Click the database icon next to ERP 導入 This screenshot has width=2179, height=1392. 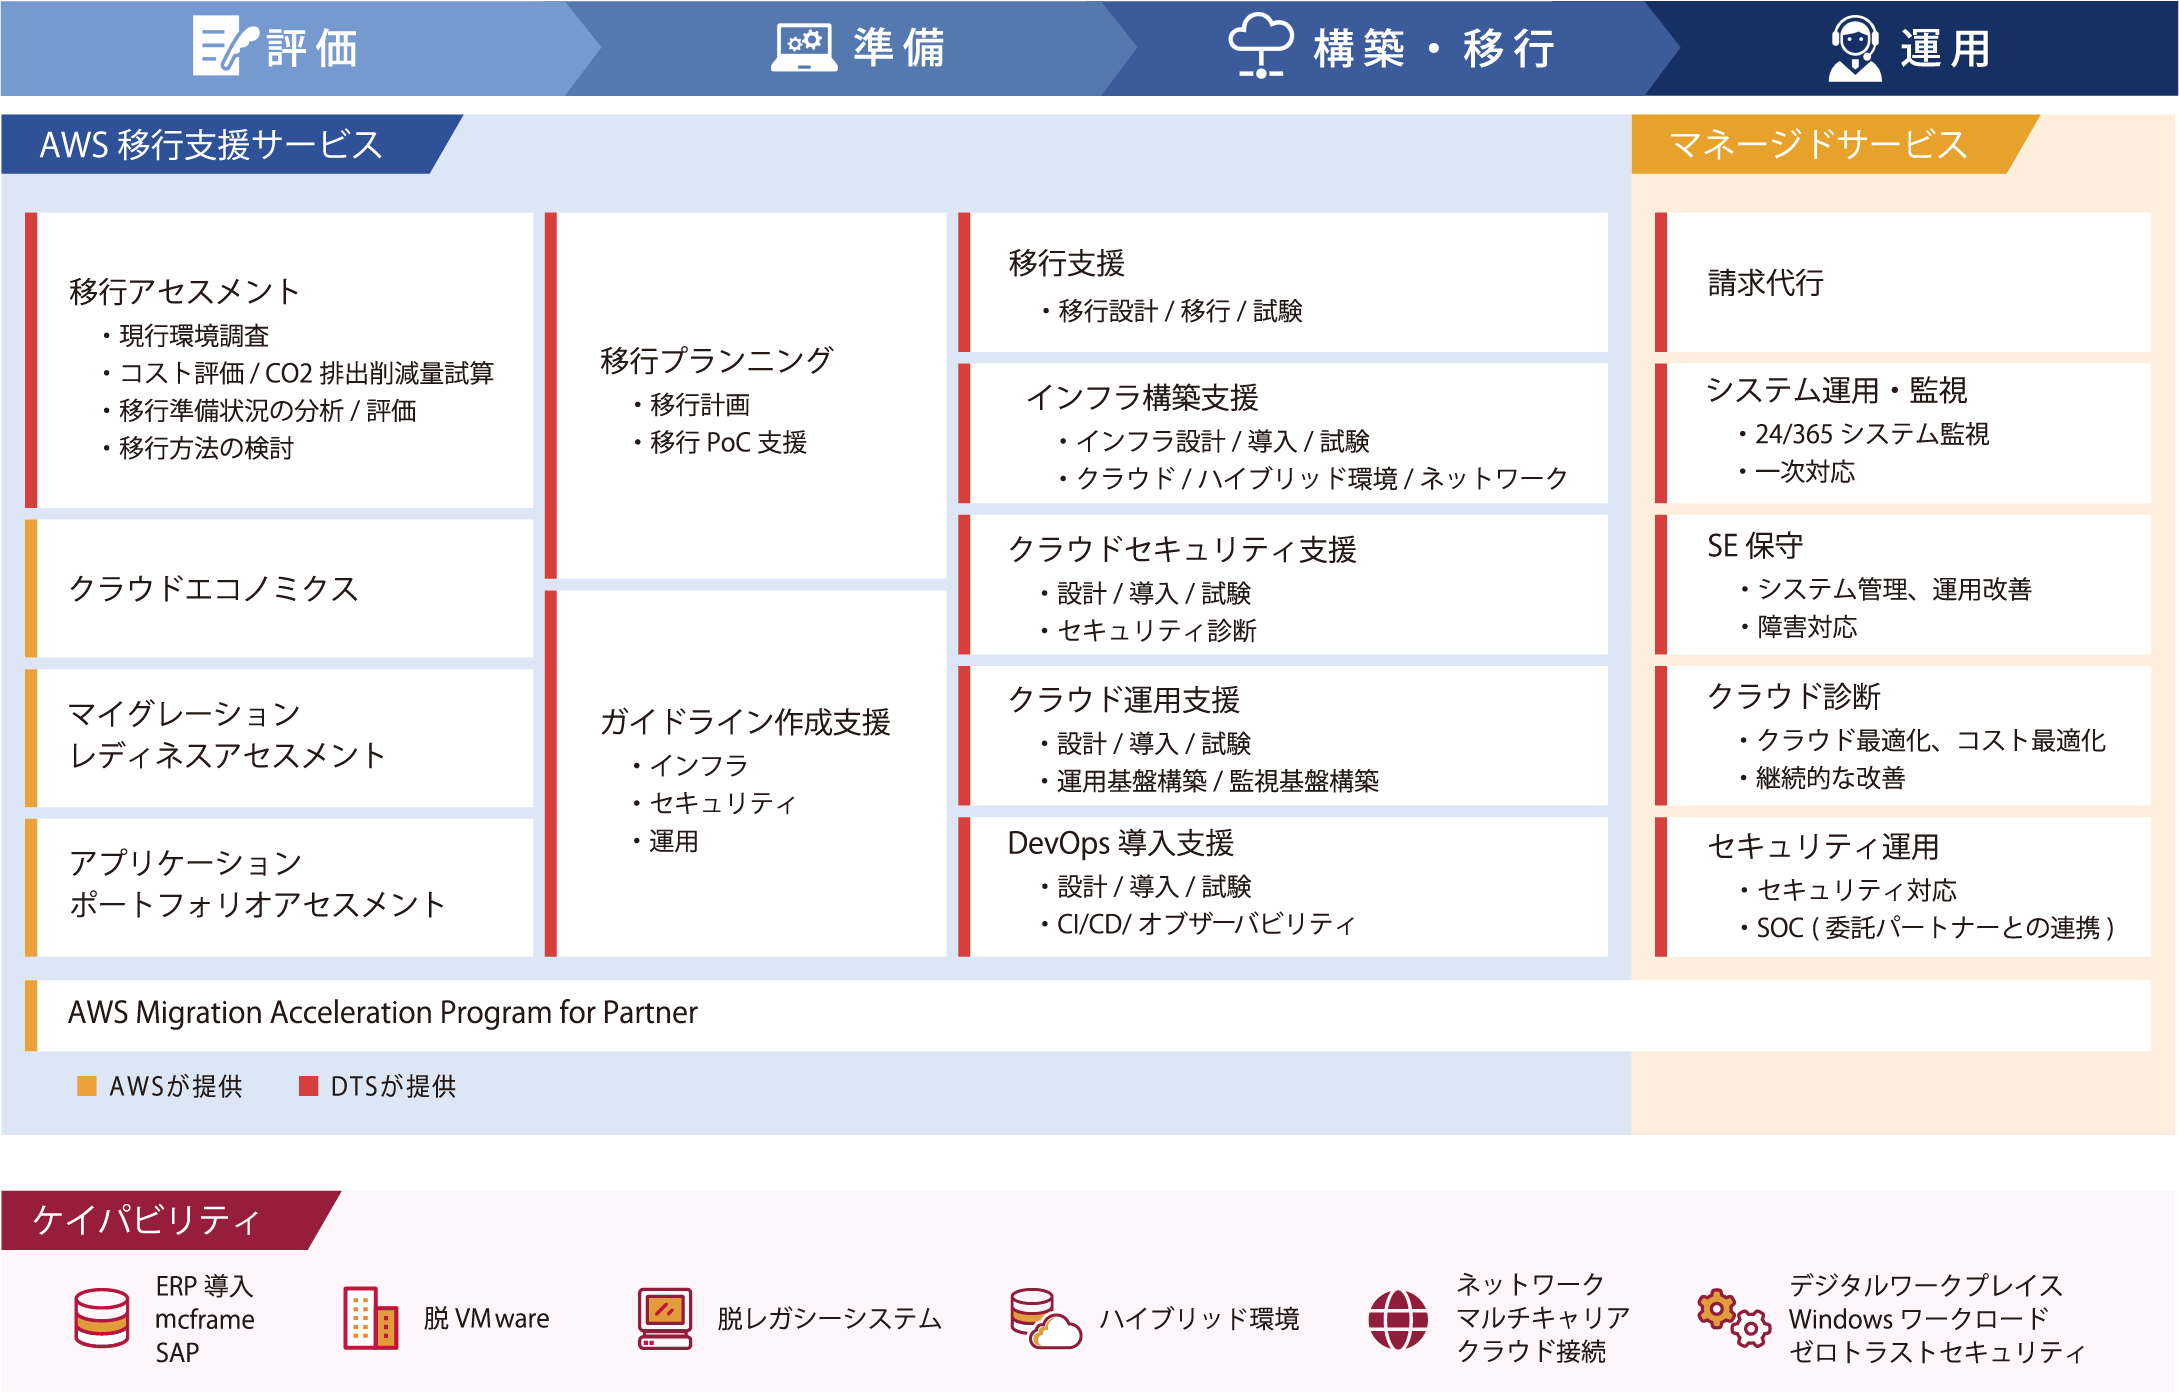click(x=102, y=1318)
